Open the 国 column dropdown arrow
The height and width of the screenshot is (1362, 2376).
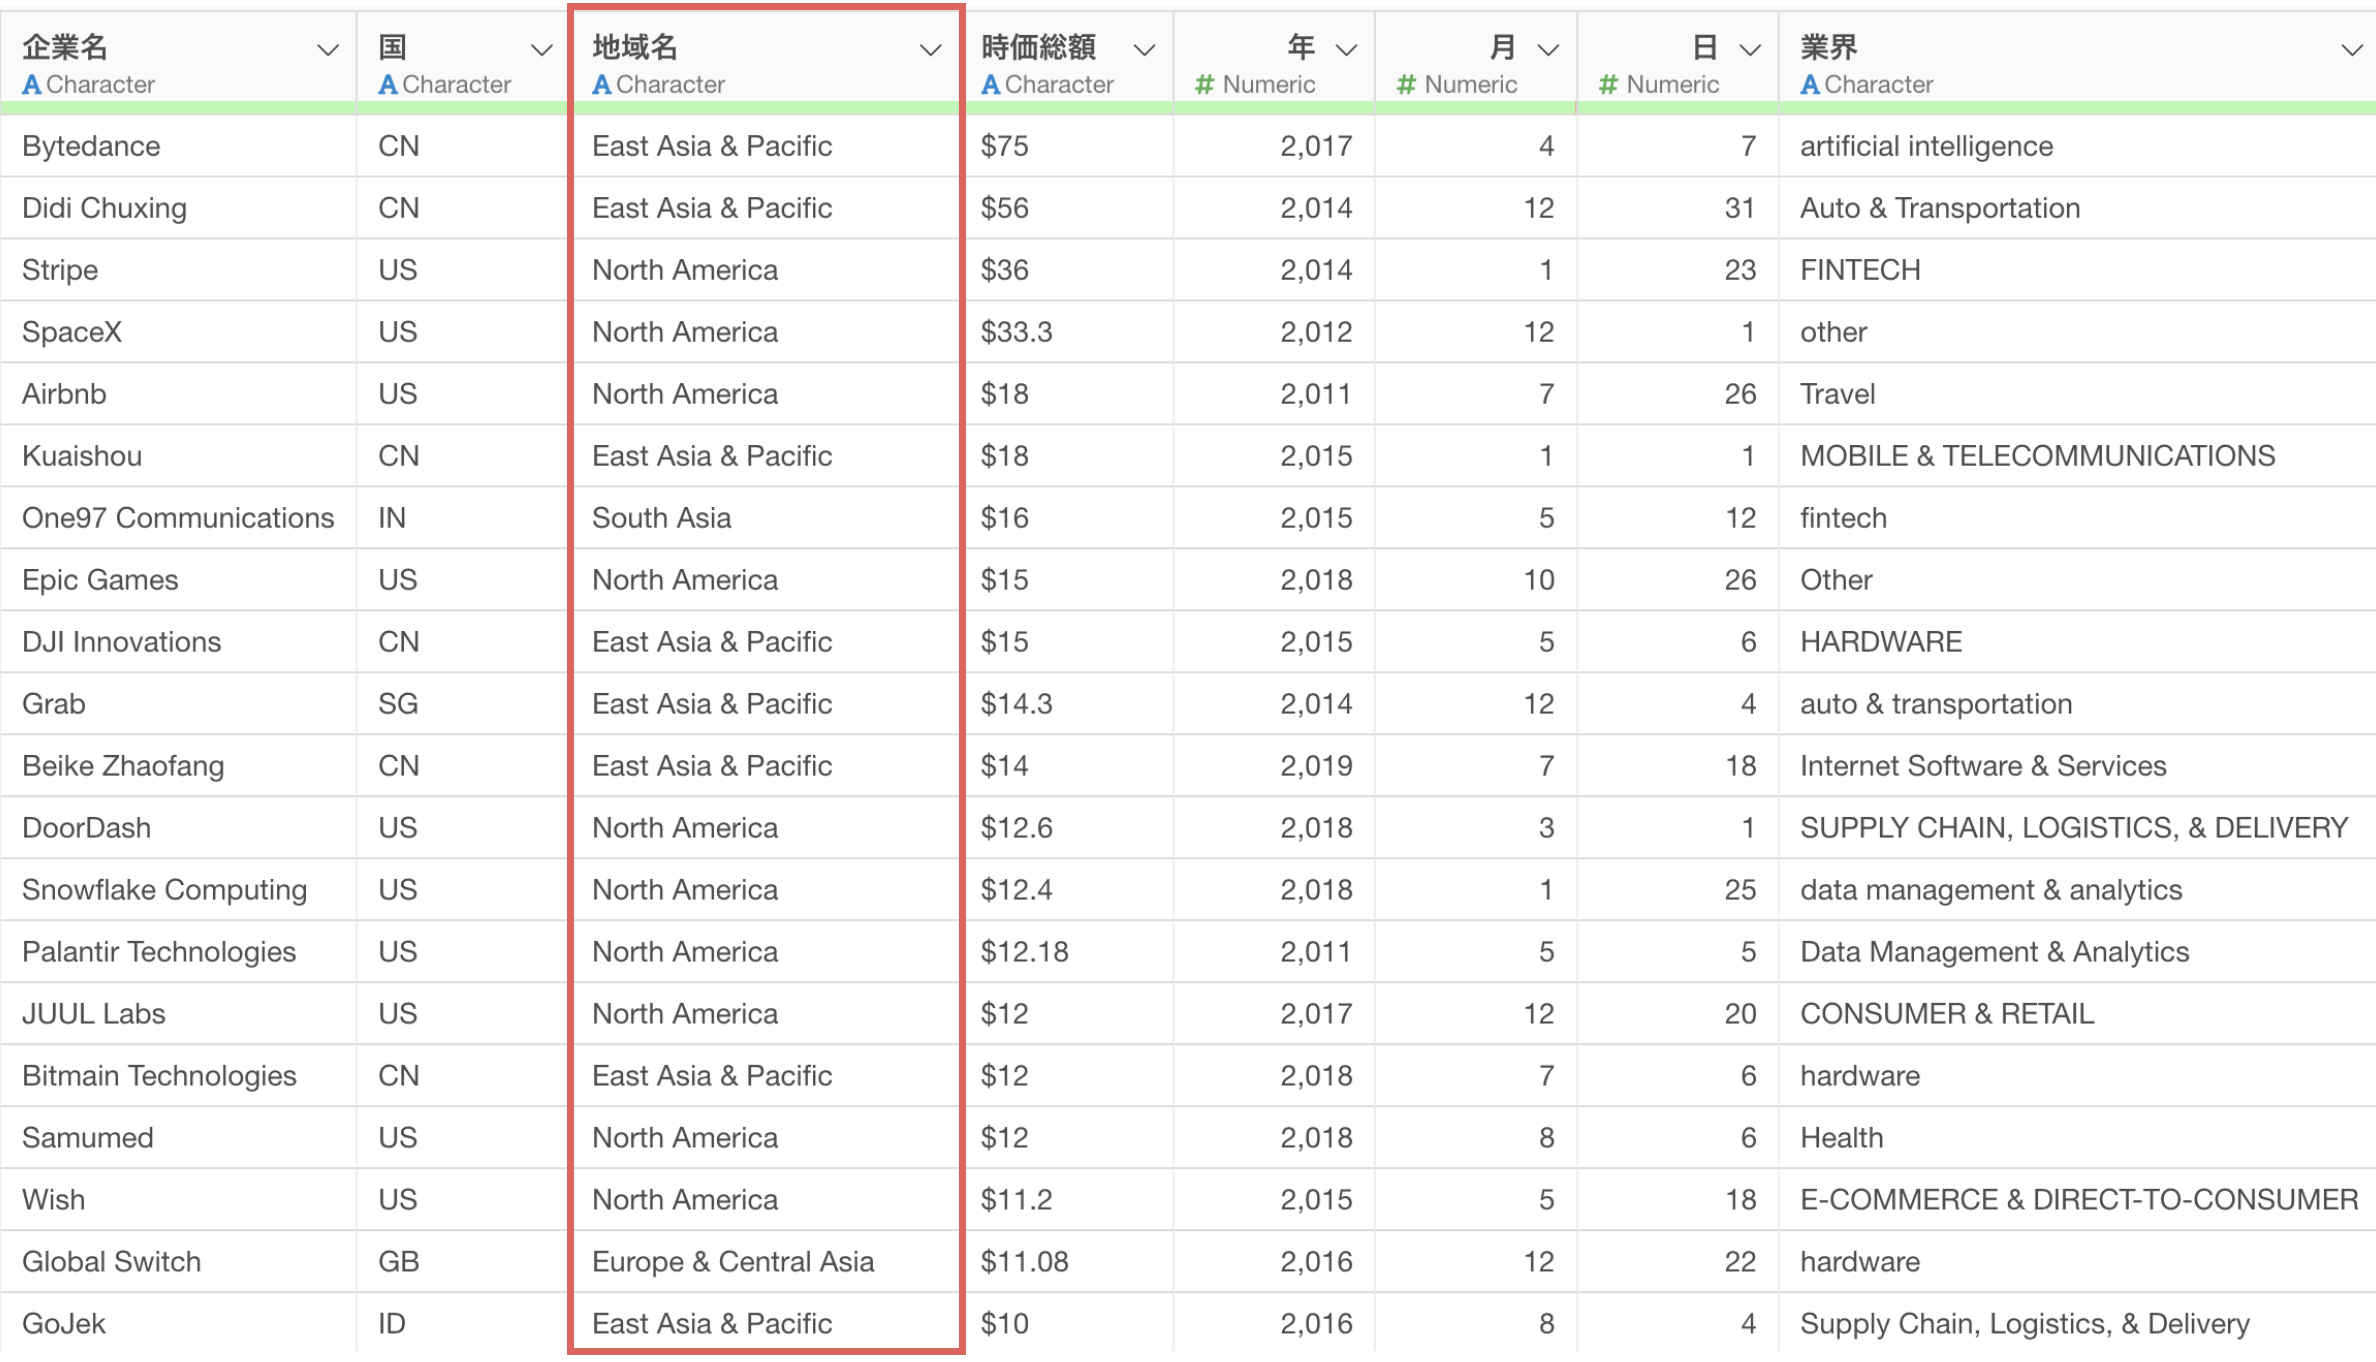541,50
